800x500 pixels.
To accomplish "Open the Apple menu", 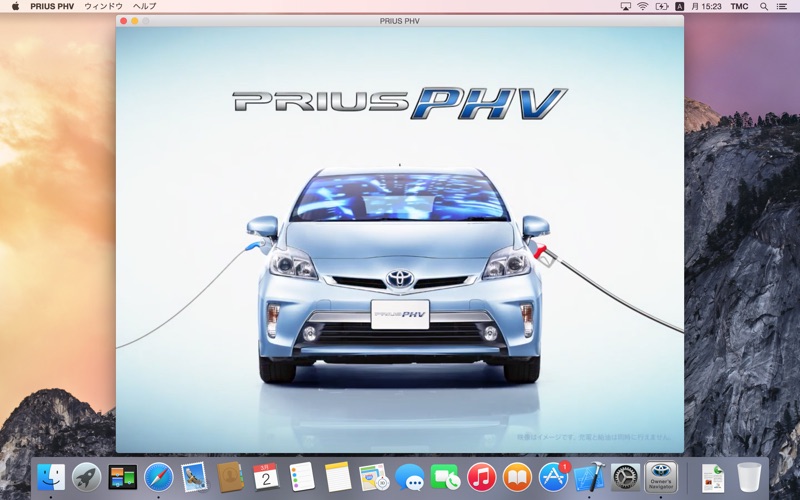I will [15, 6].
